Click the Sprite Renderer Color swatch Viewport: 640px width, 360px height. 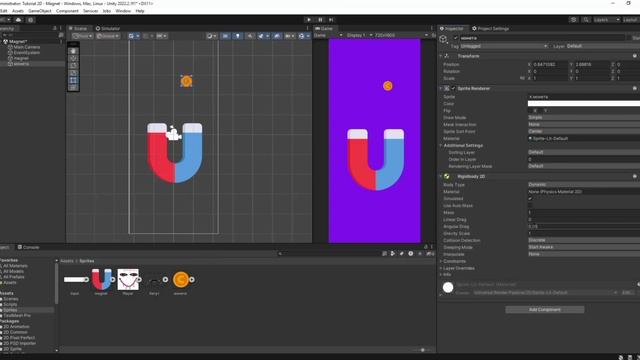(584, 104)
